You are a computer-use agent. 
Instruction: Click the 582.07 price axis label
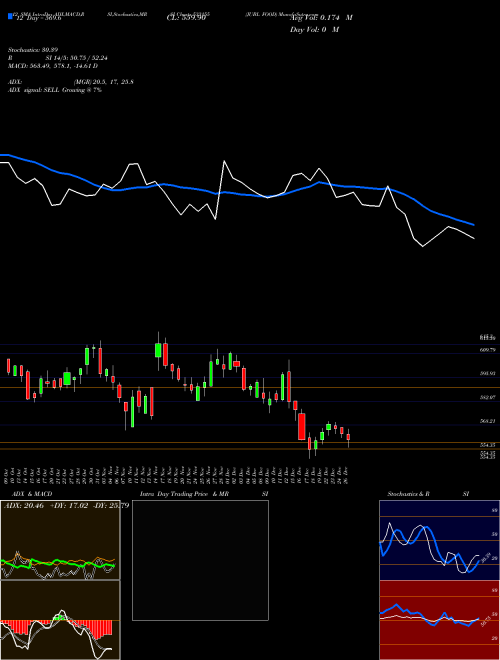pyautogui.click(x=488, y=397)
